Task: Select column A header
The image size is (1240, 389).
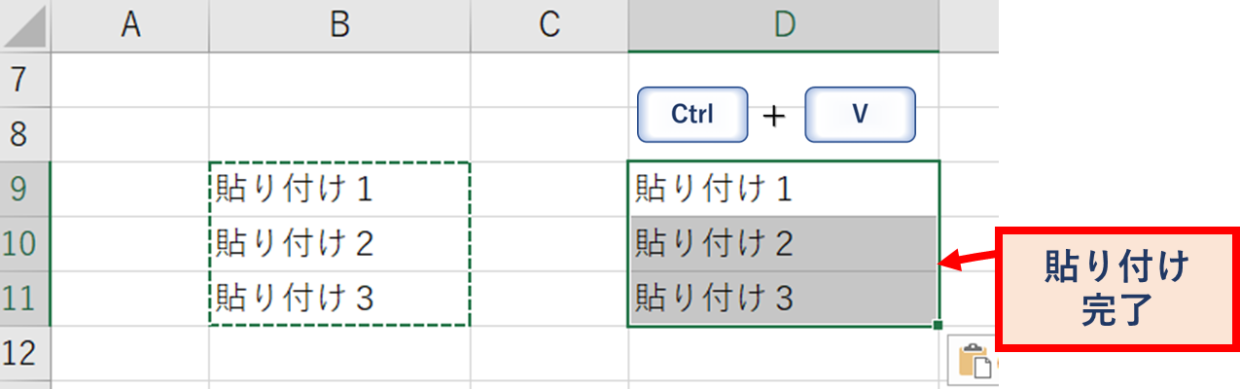Action: click(x=129, y=26)
